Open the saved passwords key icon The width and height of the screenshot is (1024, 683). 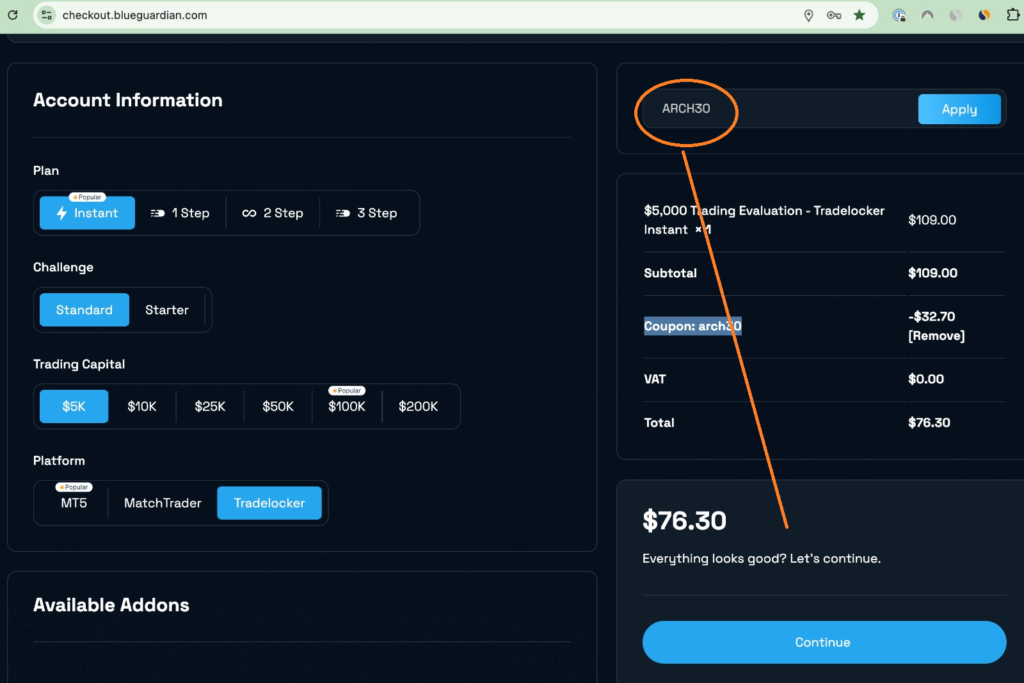click(x=834, y=15)
